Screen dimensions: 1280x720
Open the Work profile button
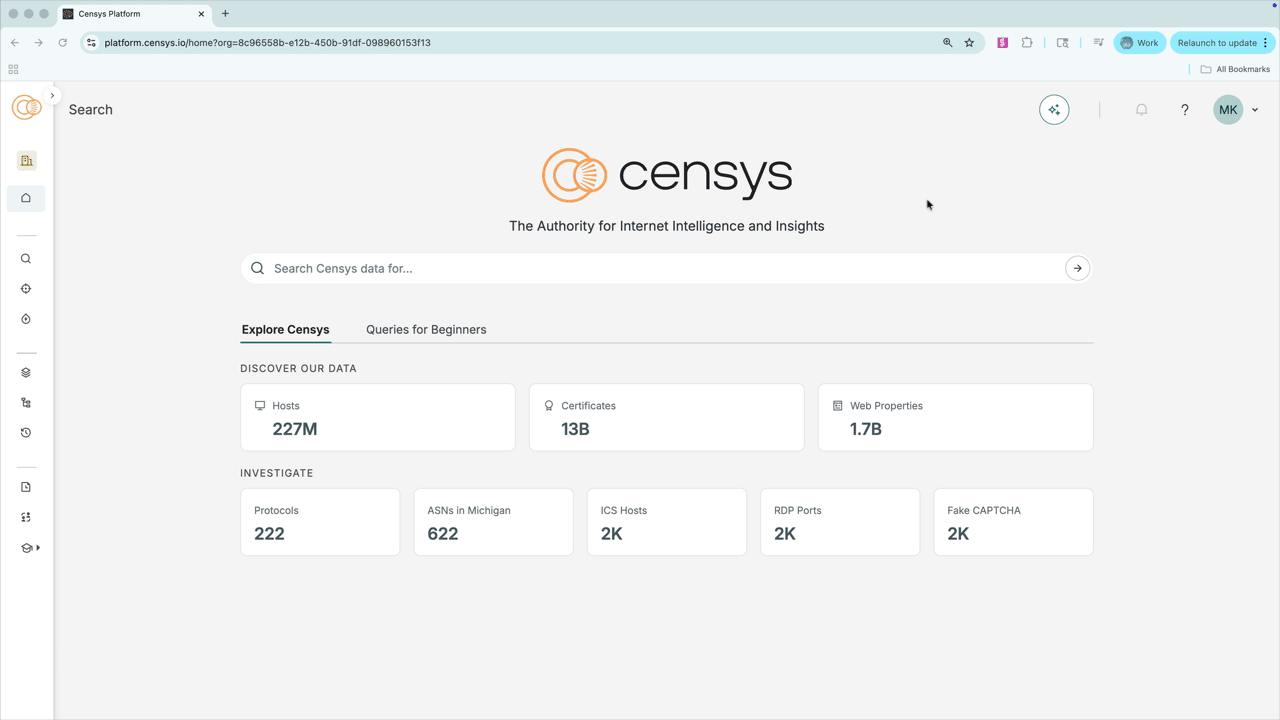[1139, 43]
